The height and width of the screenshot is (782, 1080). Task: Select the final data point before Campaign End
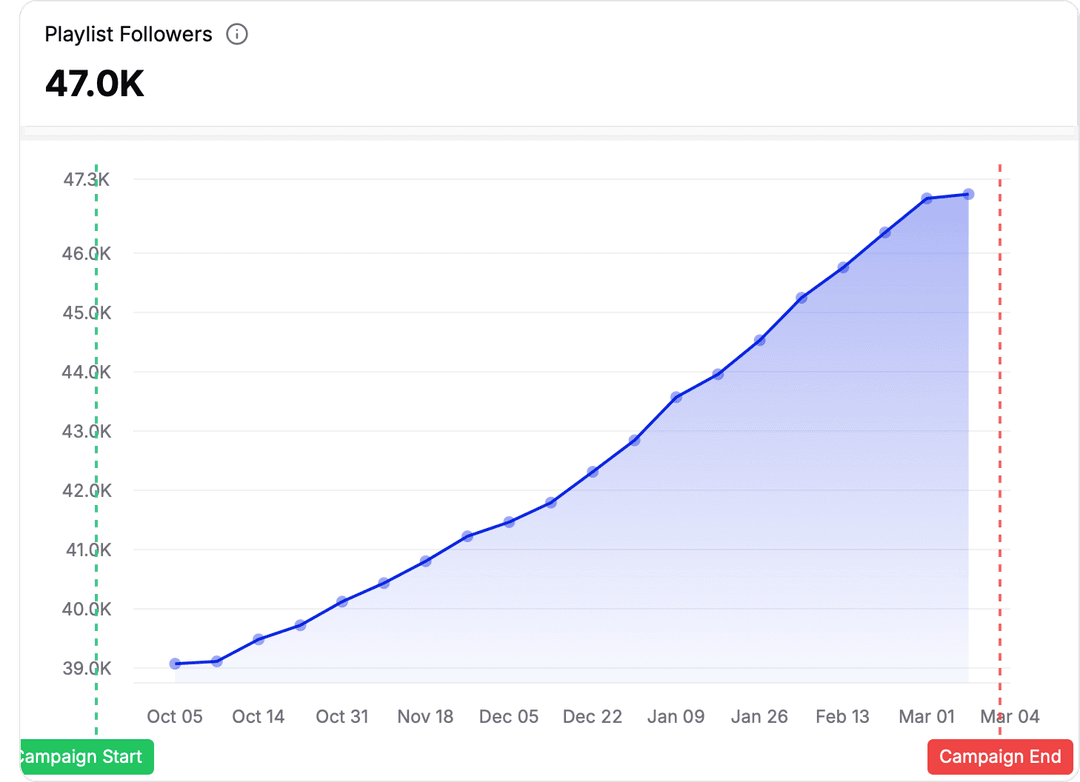tap(967, 194)
